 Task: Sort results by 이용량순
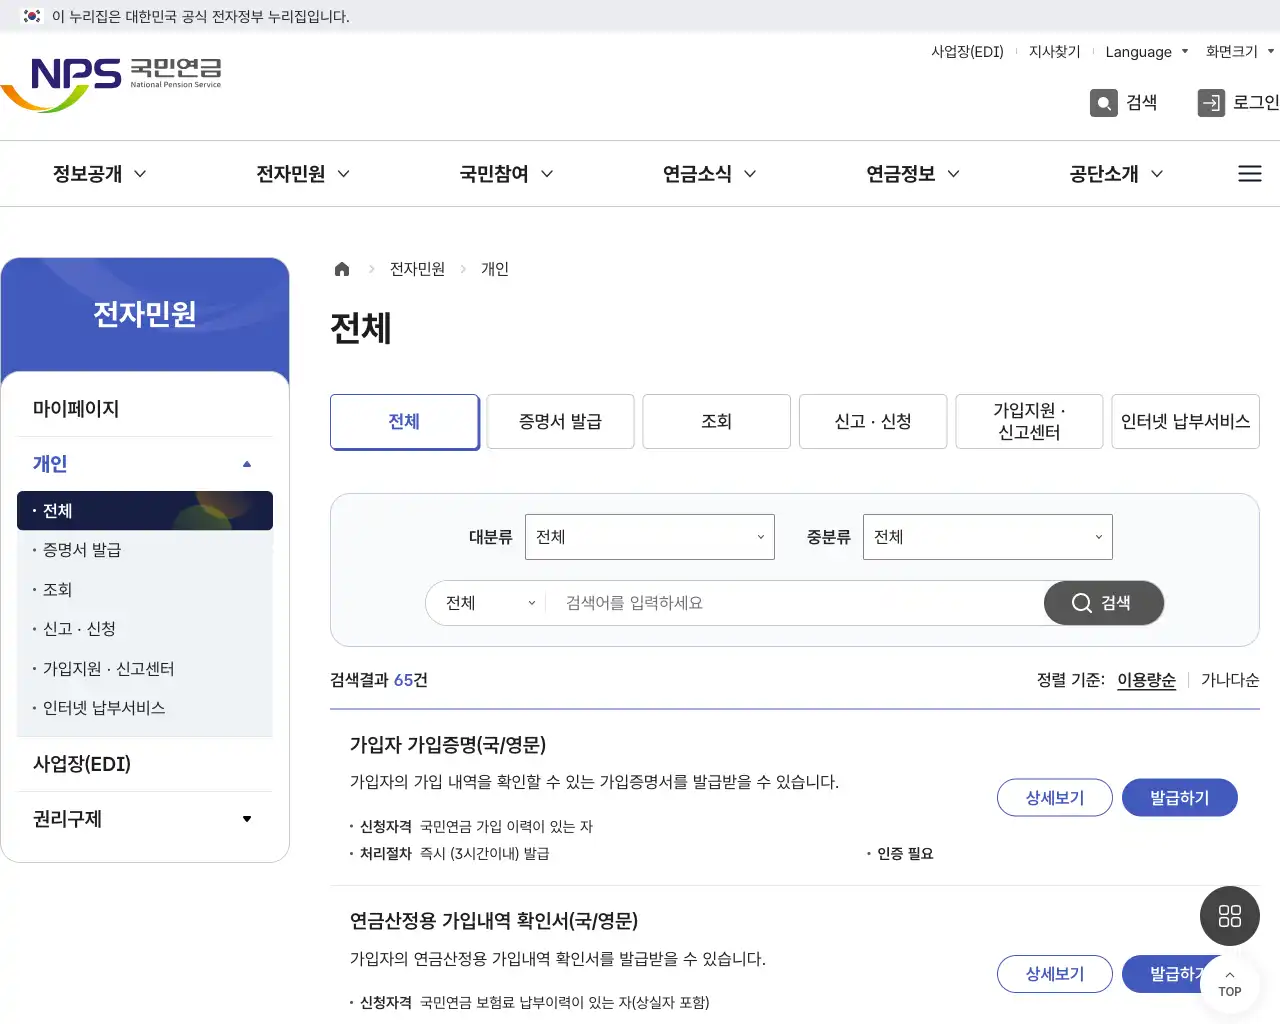[x=1146, y=680]
